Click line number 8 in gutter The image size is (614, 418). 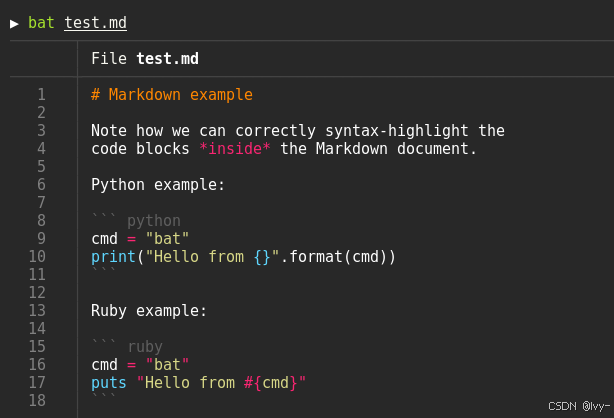pos(42,221)
